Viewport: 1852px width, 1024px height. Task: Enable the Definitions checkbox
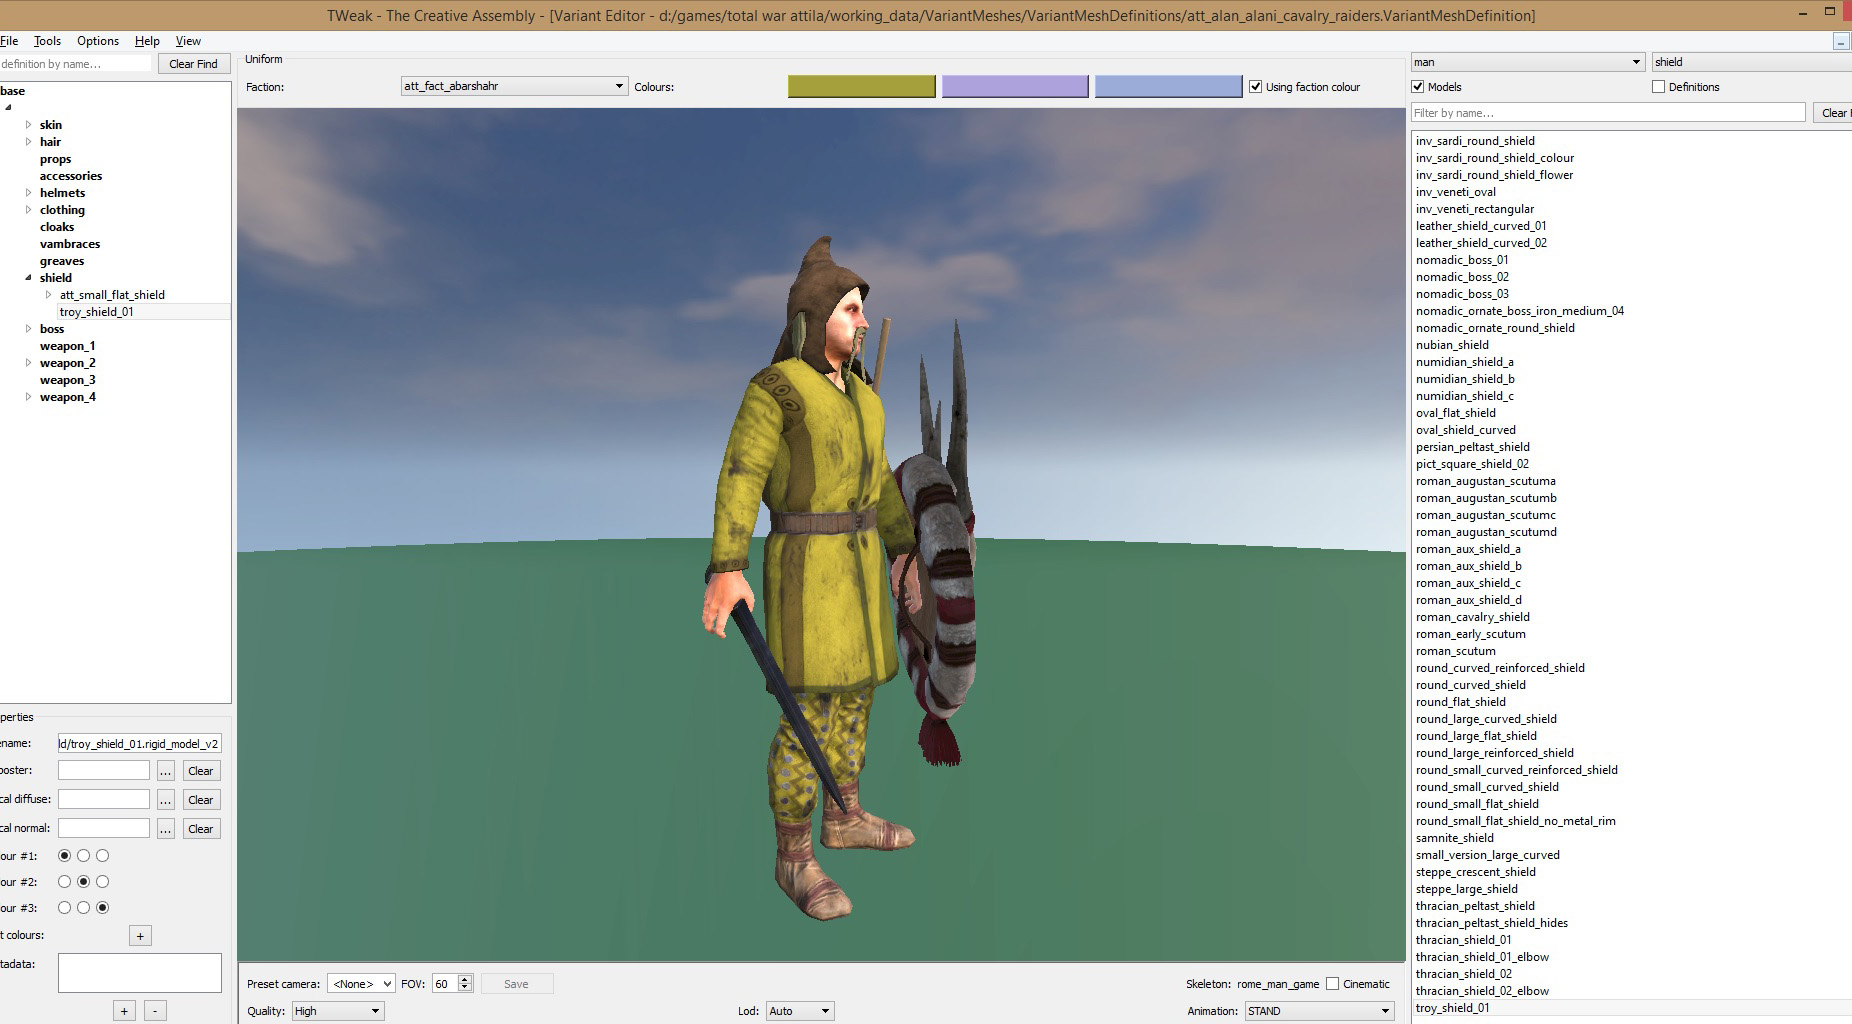pos(1658,87)
